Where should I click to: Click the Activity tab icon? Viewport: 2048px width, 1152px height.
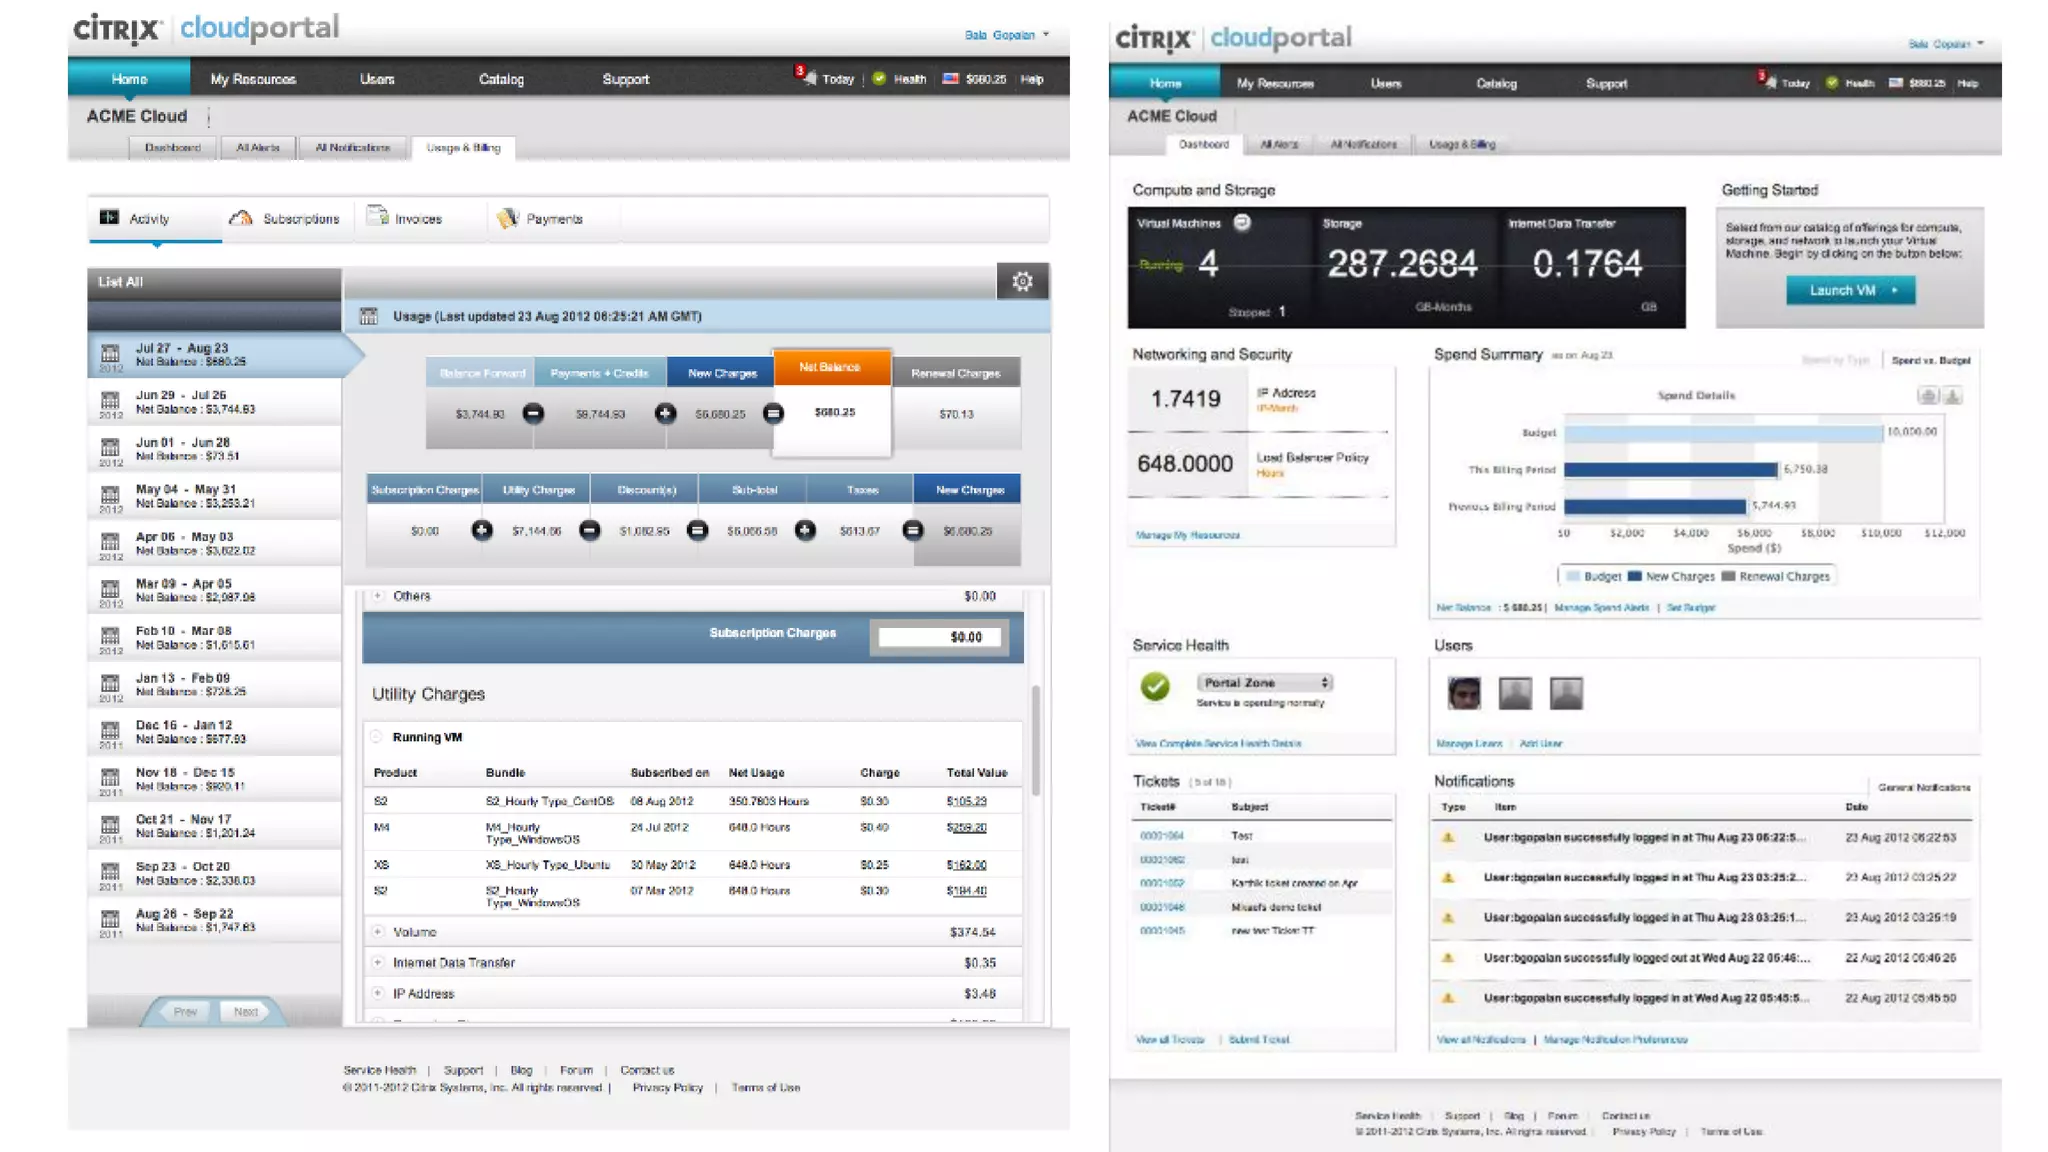coord(109,218)
